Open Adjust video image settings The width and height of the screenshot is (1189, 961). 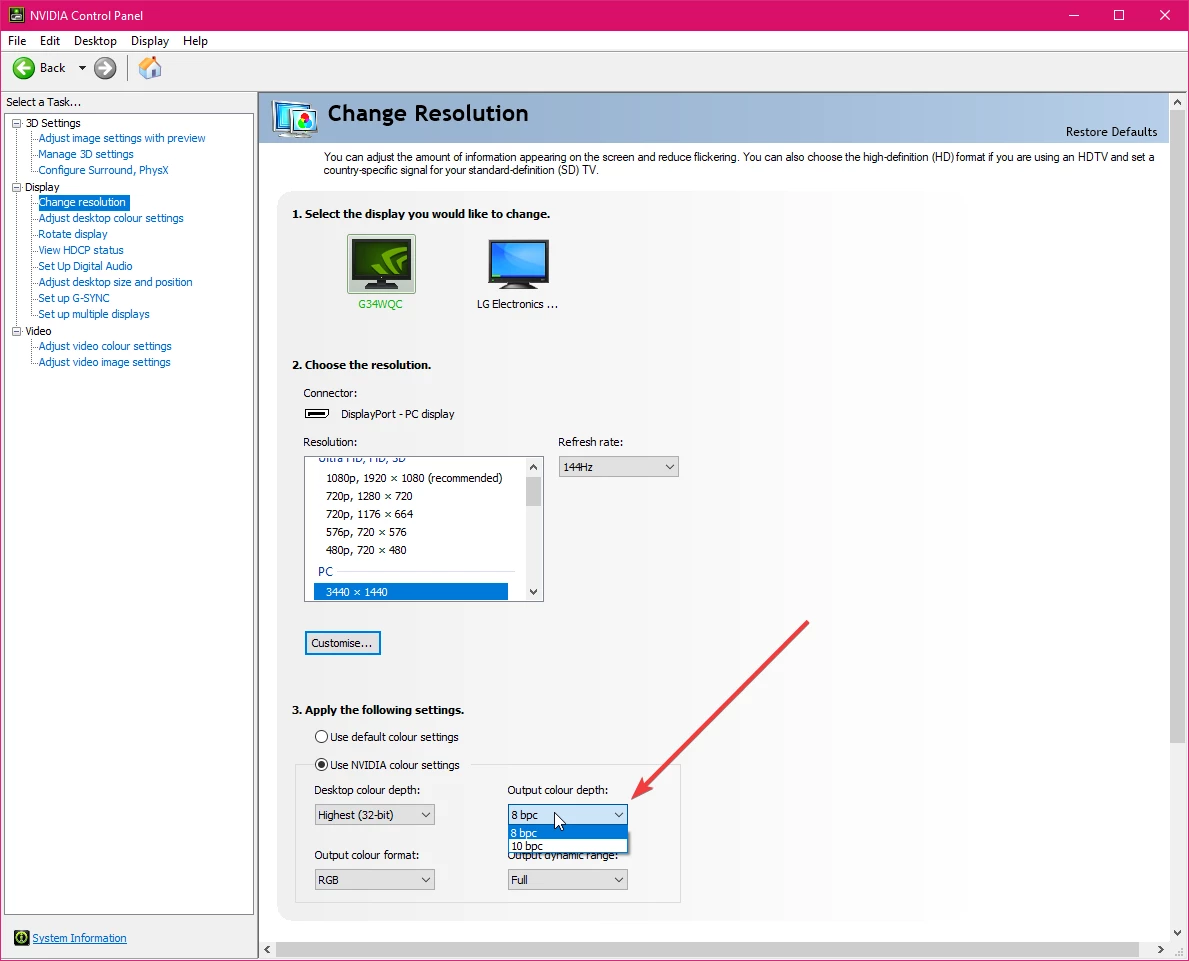105,362
